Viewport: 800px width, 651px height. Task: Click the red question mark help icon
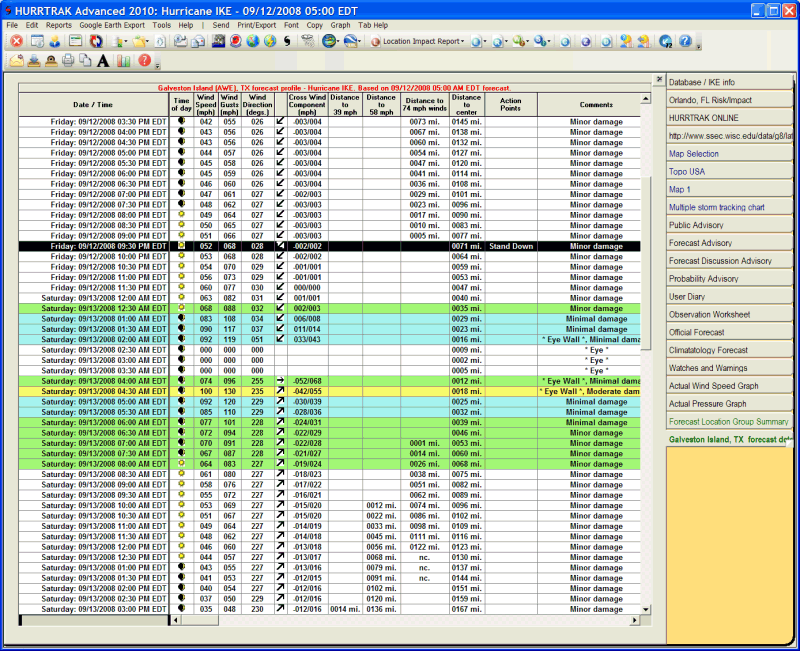click(144, 60)
